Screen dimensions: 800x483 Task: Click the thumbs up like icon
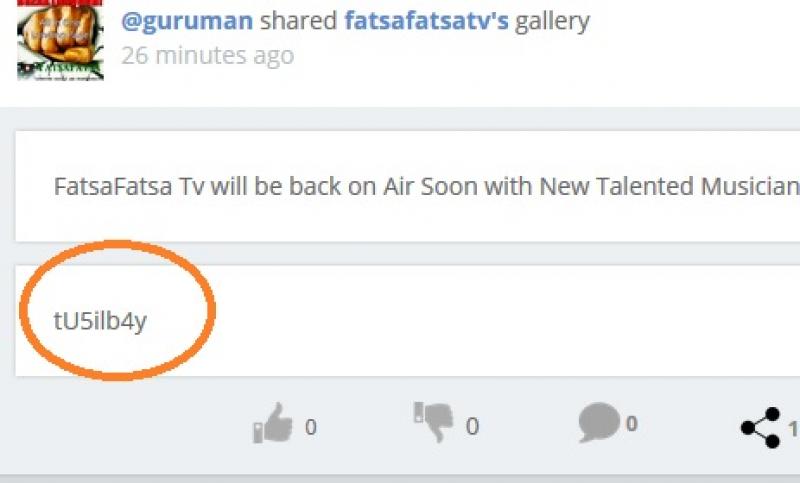coord(273,423)
